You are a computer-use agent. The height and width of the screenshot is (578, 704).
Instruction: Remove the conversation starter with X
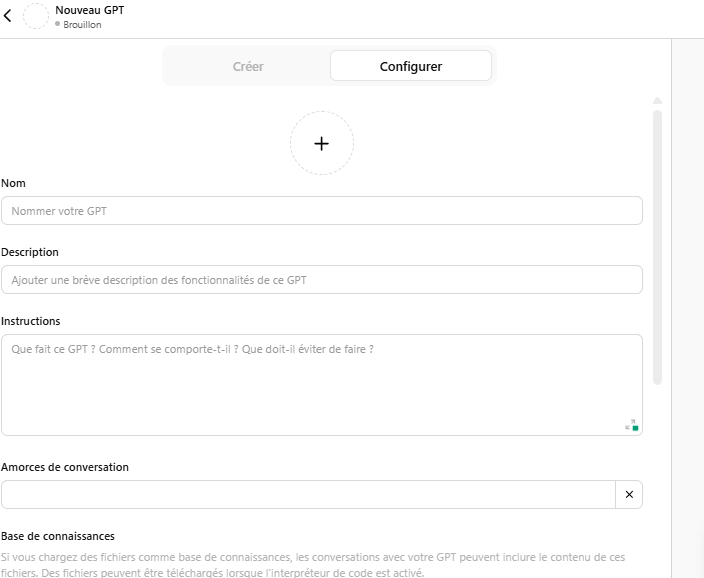point(629,494)
